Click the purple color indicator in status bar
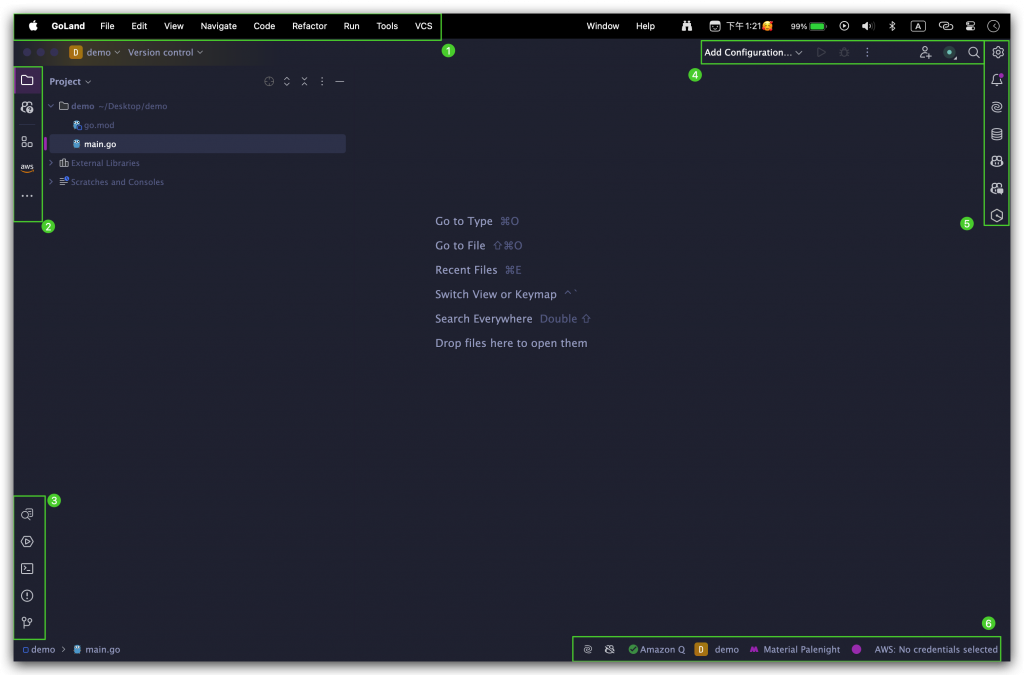The width and height of the screenshot is (1024, 675). pyautogui.click(x=856, y=650)
